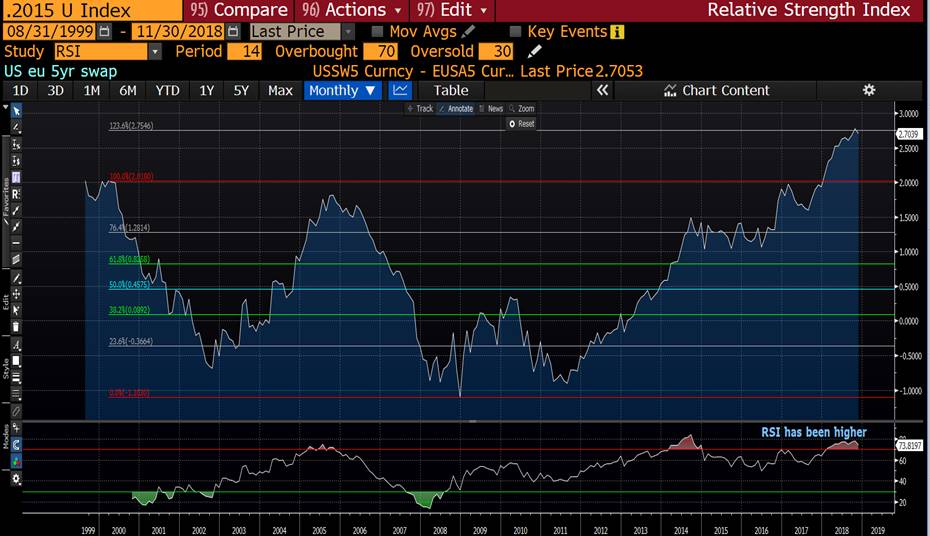This screenshot has width=930, height=536.
Task: Open the Study RSI dropdown
Action: click(x=154, y=51)
